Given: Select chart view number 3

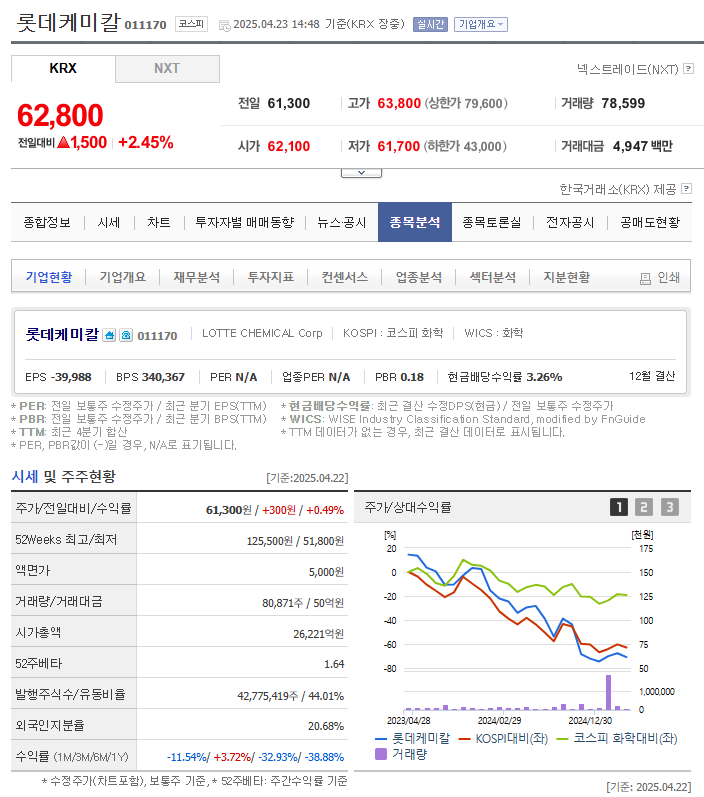Looking at the screenshot, I should (x=669, y=507).
